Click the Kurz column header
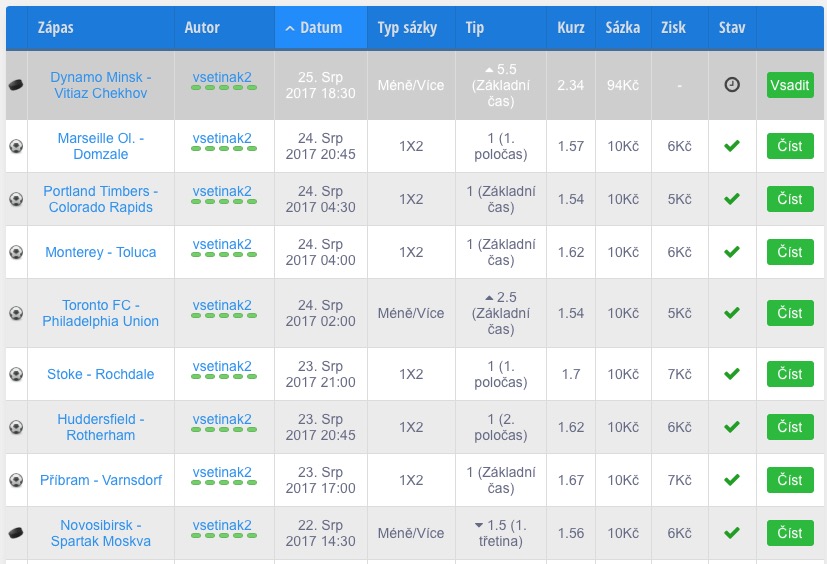 (571, 28)
